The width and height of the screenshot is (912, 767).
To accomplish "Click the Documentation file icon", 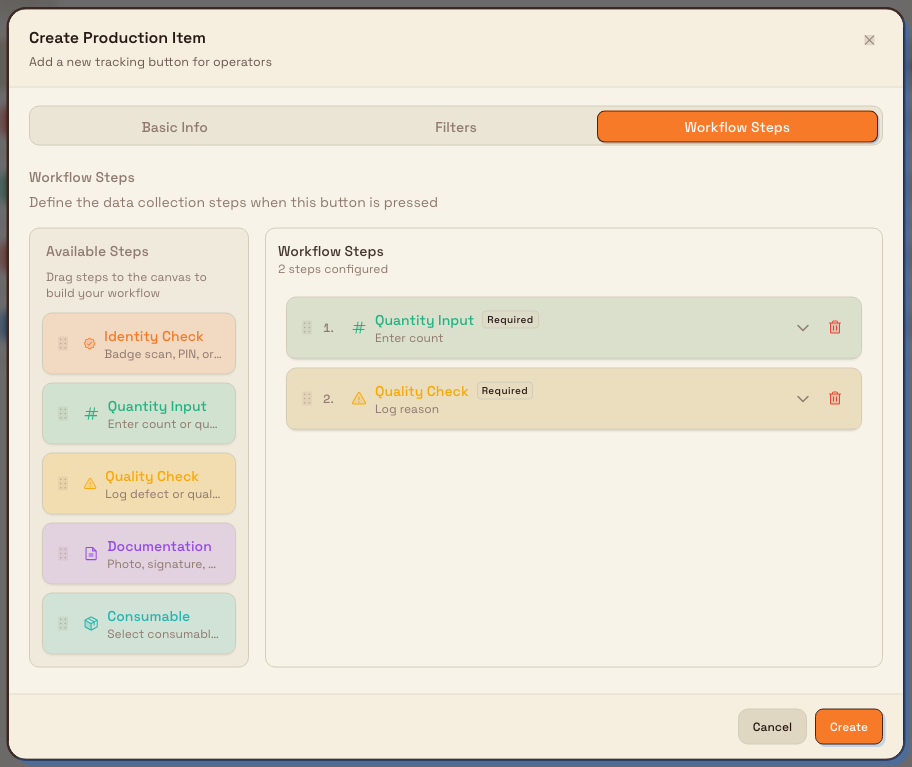I will pos(91,553).
